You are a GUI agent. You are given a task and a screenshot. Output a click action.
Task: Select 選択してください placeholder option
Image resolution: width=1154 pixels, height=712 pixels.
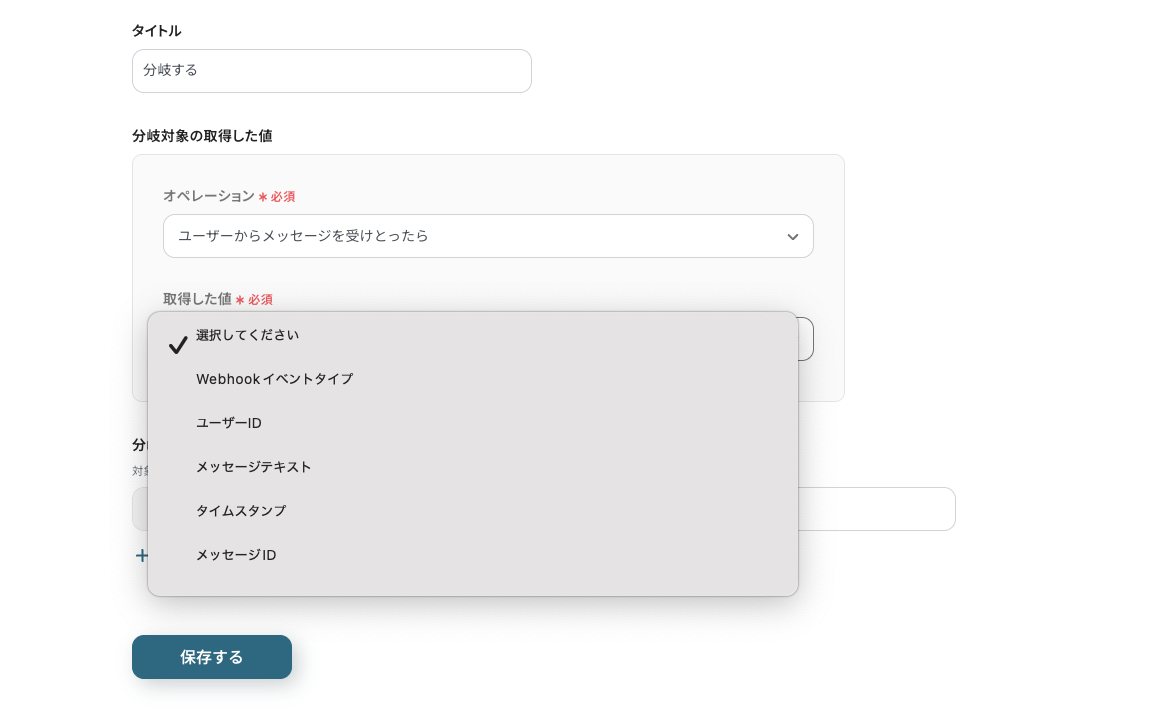tap(247, 335)
